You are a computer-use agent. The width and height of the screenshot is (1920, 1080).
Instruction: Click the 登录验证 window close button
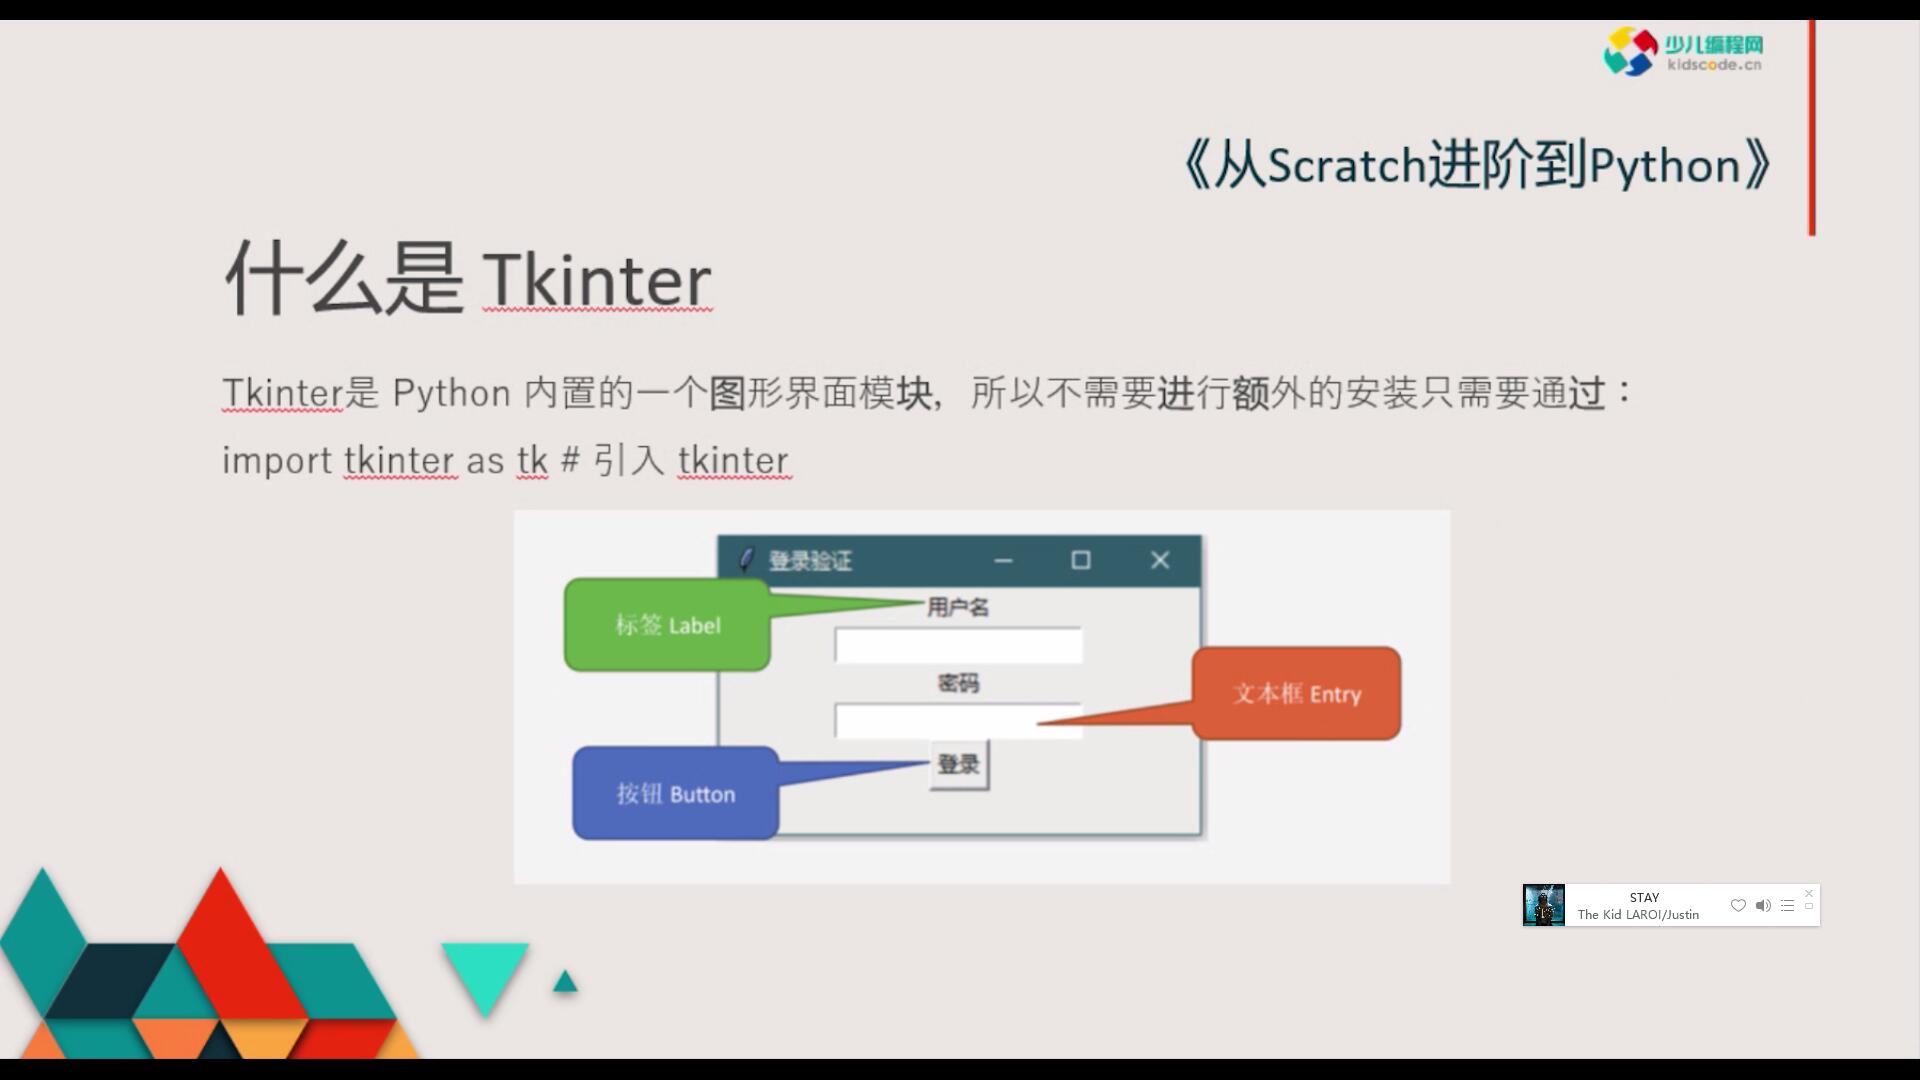[x=1160, y=559]
